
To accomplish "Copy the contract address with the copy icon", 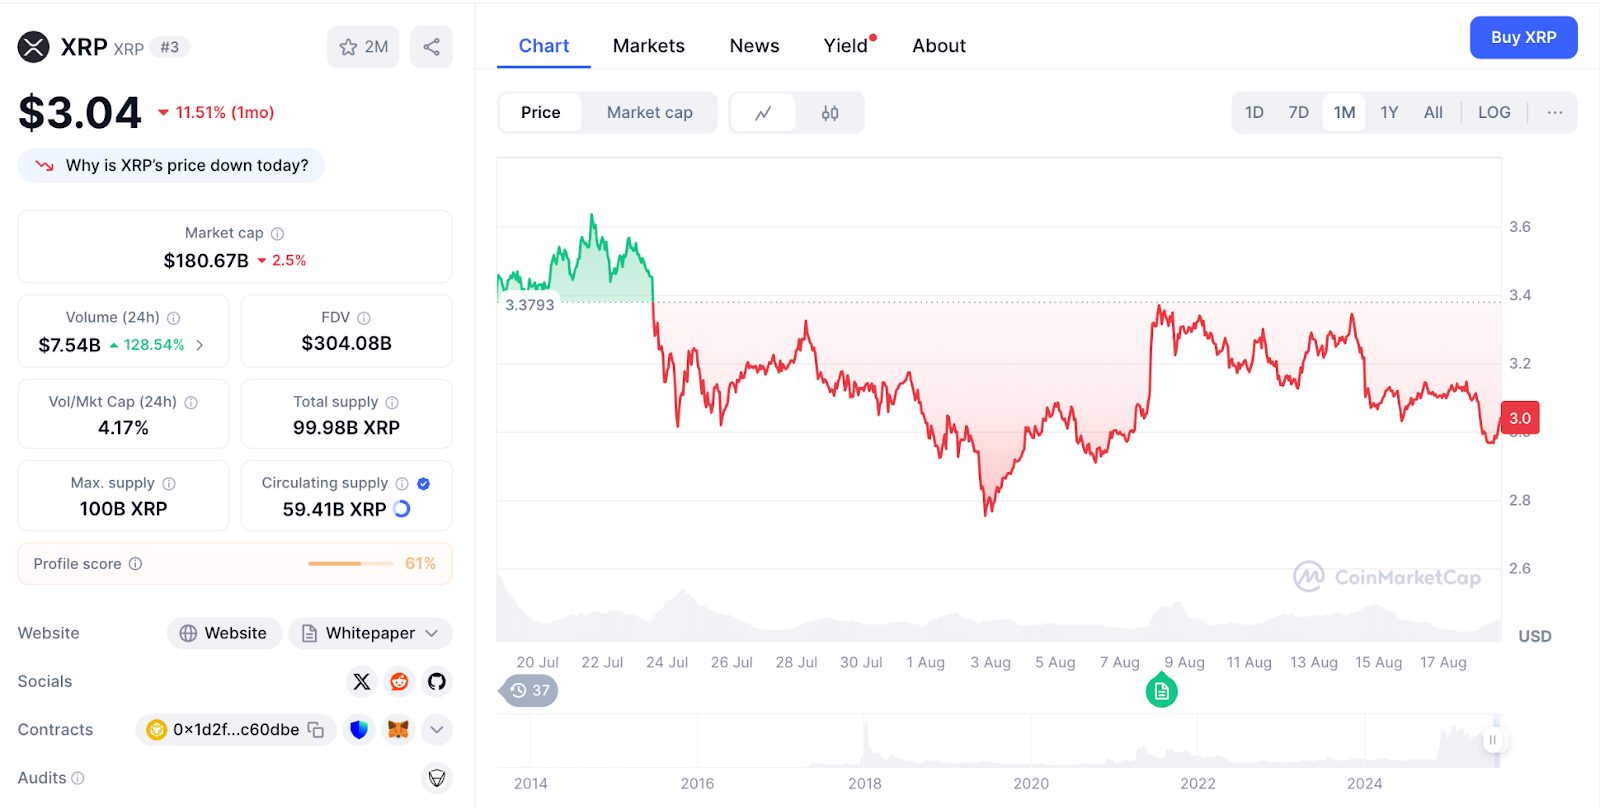I will coord(316,730).
